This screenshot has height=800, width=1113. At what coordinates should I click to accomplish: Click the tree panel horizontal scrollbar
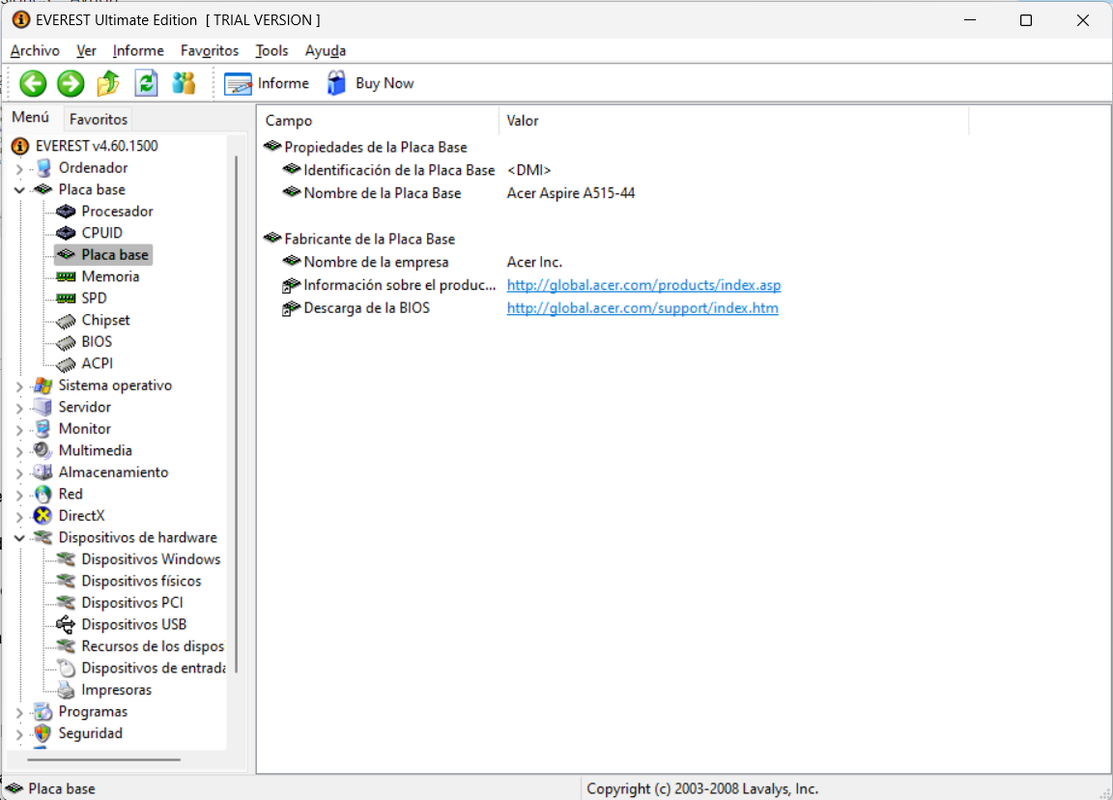pyautogui.click(x=104, y=760)
